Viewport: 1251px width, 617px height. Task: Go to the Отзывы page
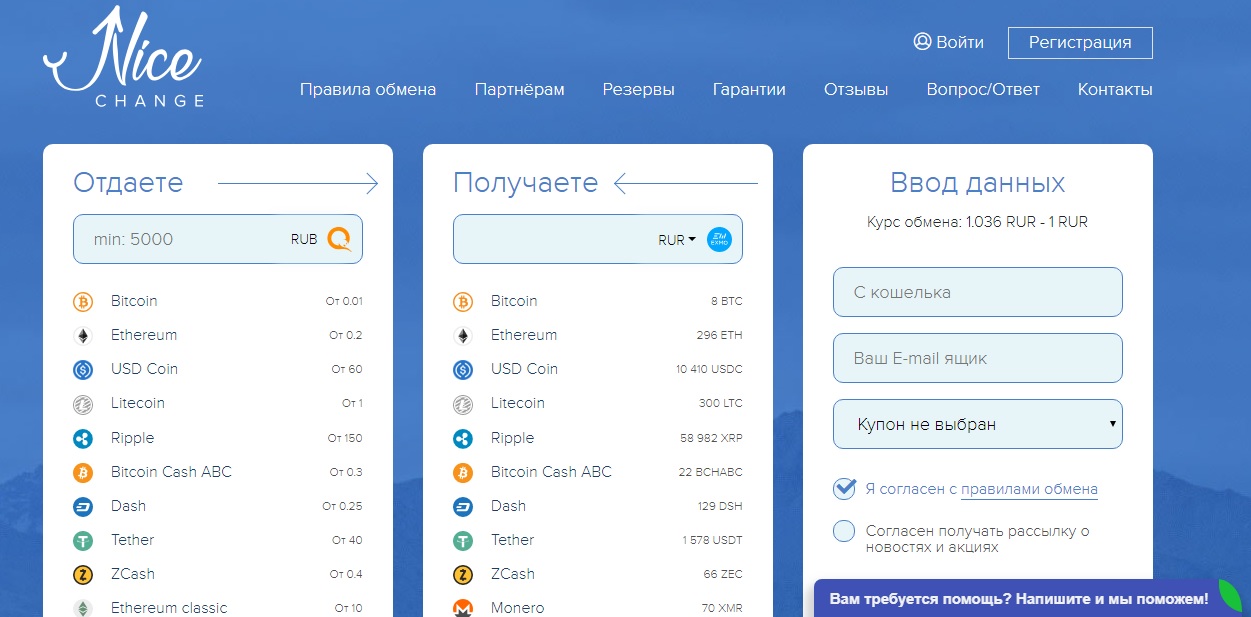[855, 89]
